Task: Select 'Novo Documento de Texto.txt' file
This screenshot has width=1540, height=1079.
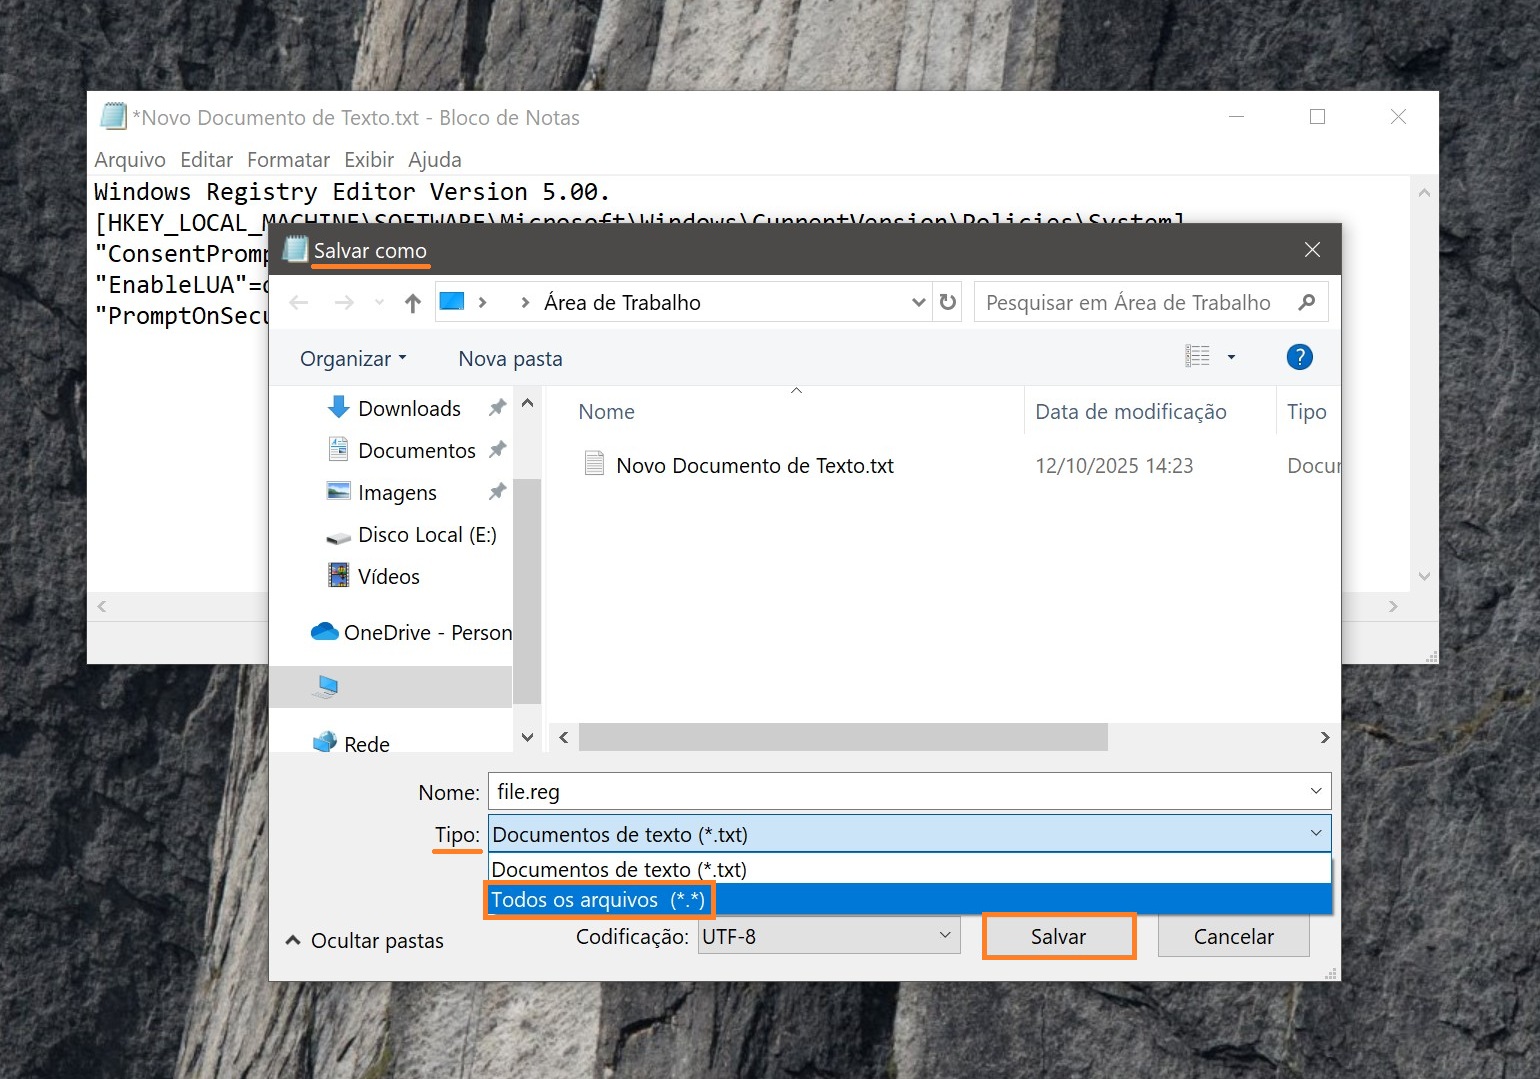Action: [754, 466]
